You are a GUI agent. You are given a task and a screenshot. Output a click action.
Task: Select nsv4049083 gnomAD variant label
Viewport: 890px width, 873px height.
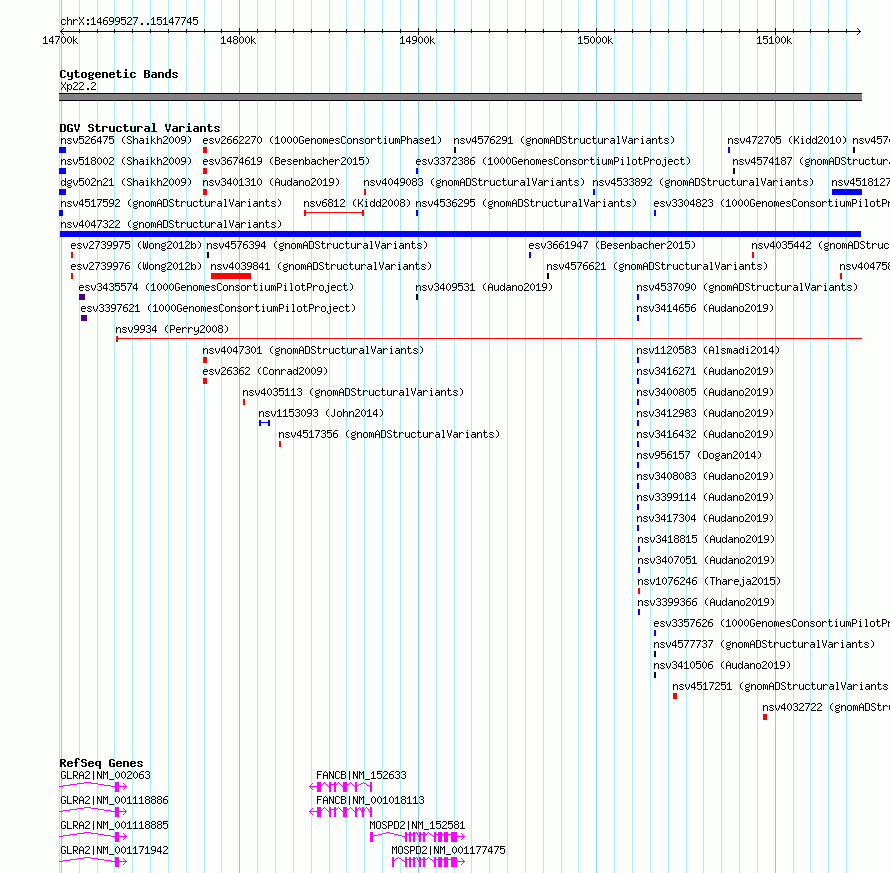[474, 182]
